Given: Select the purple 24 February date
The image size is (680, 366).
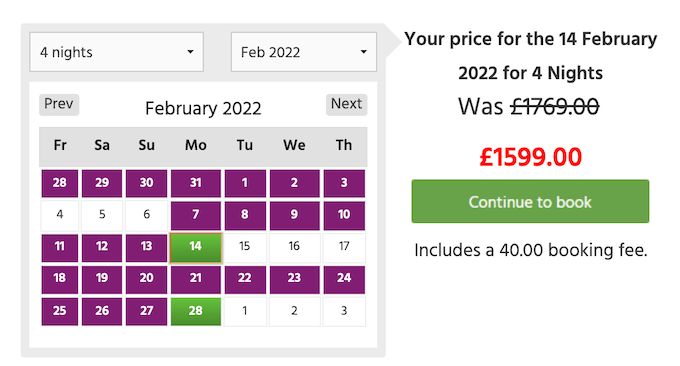Looking at the screenshot, I should coord(344,279).
